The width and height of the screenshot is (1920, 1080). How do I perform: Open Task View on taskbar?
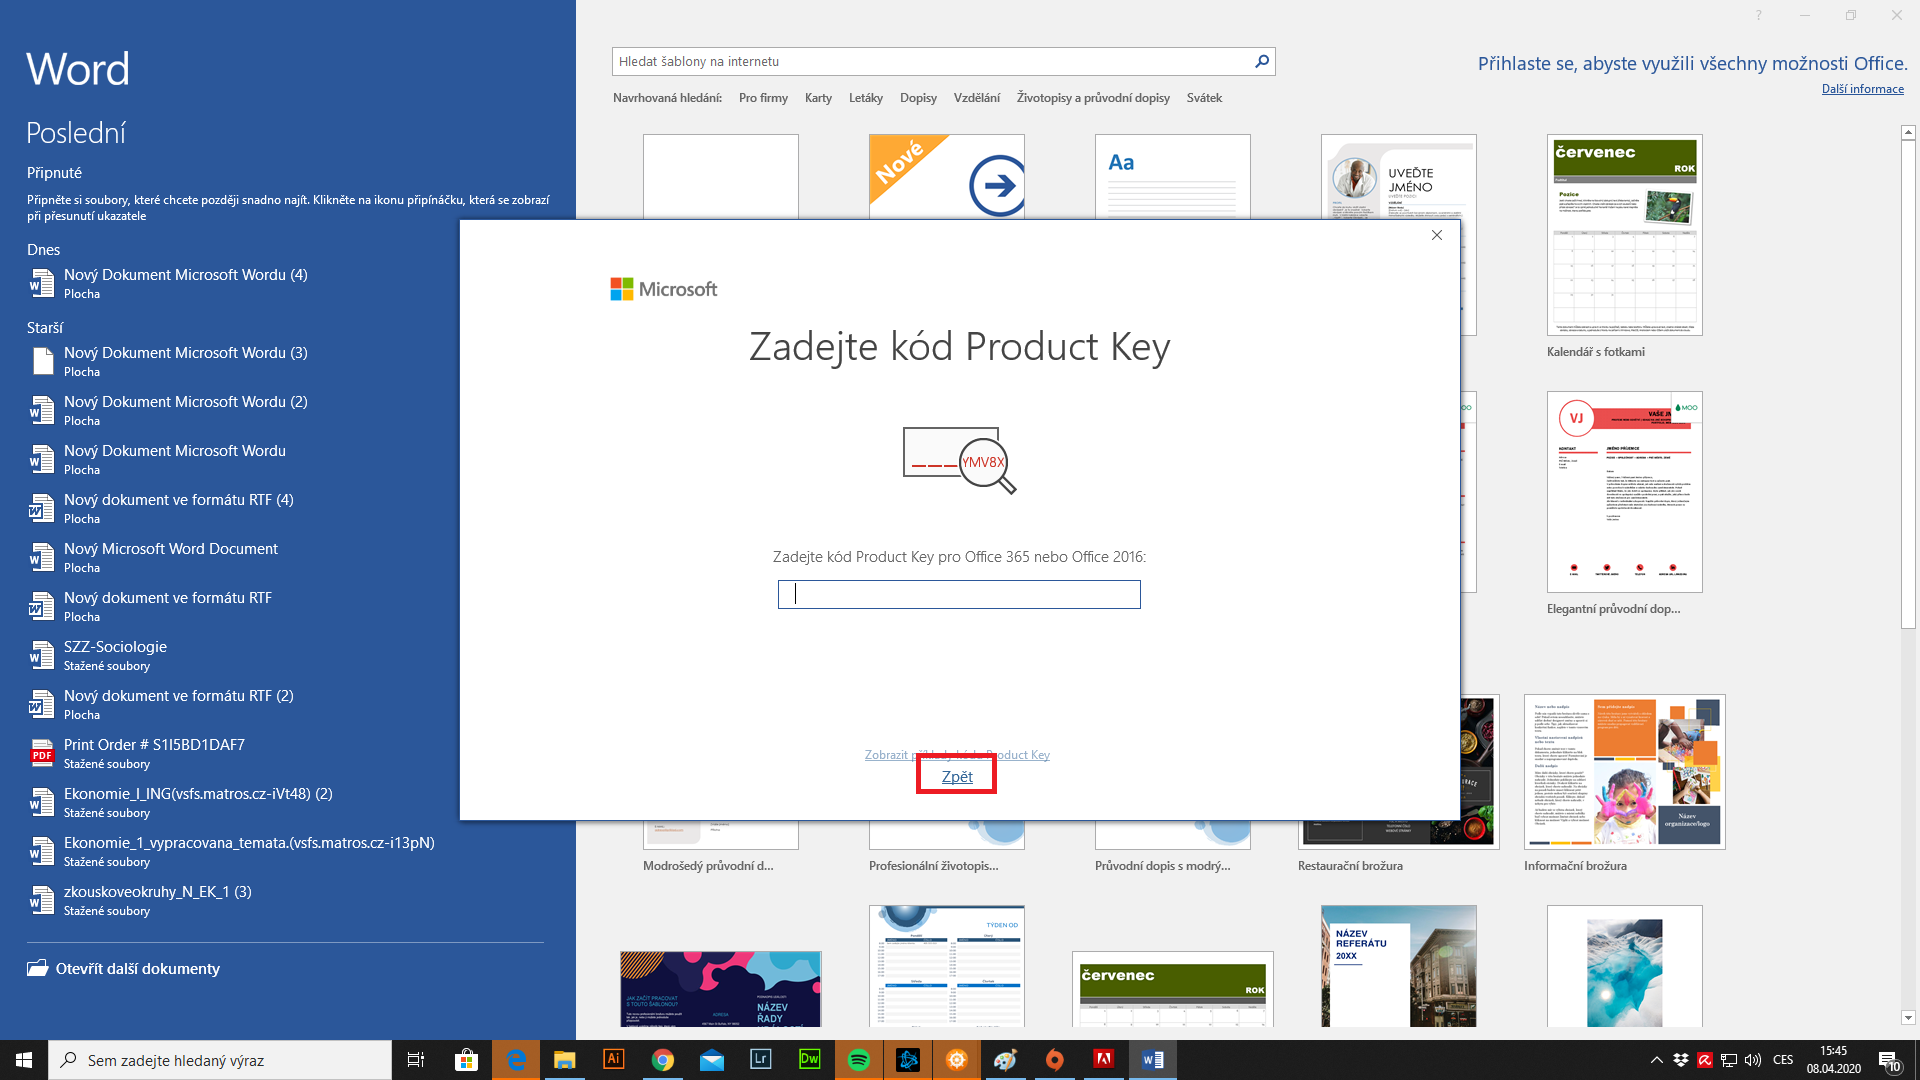click(x=416, y=1060)
